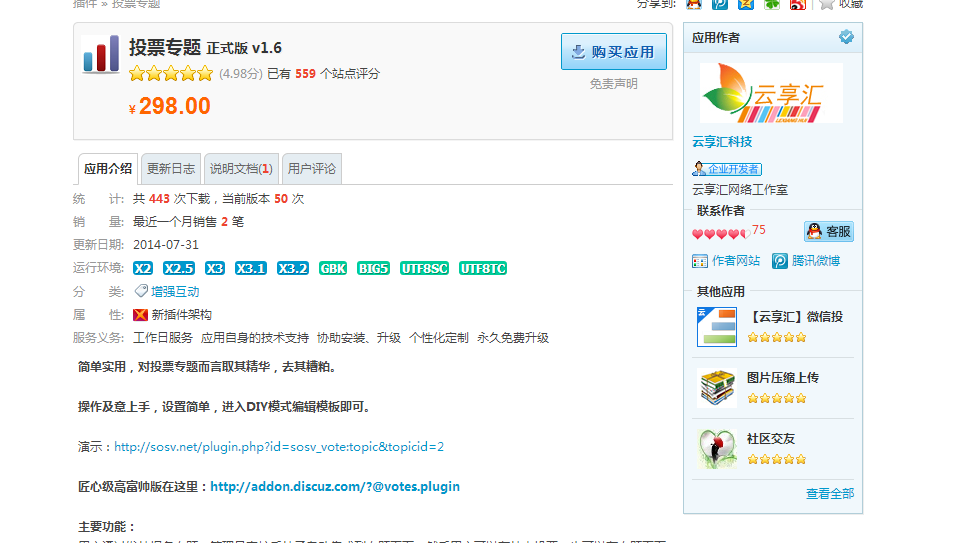Click the 云享汇 author logo image
Screen dimensions: 956x543
[771, 93]
